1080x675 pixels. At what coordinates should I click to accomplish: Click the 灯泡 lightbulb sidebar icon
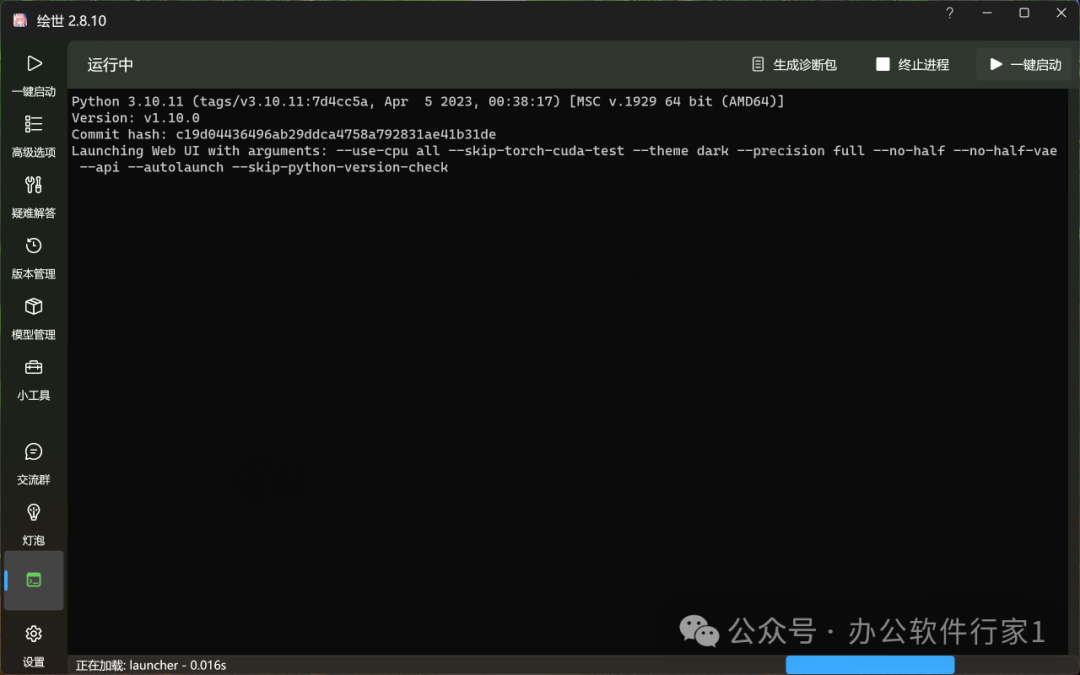pyautogui.click(x=34, y=524)
